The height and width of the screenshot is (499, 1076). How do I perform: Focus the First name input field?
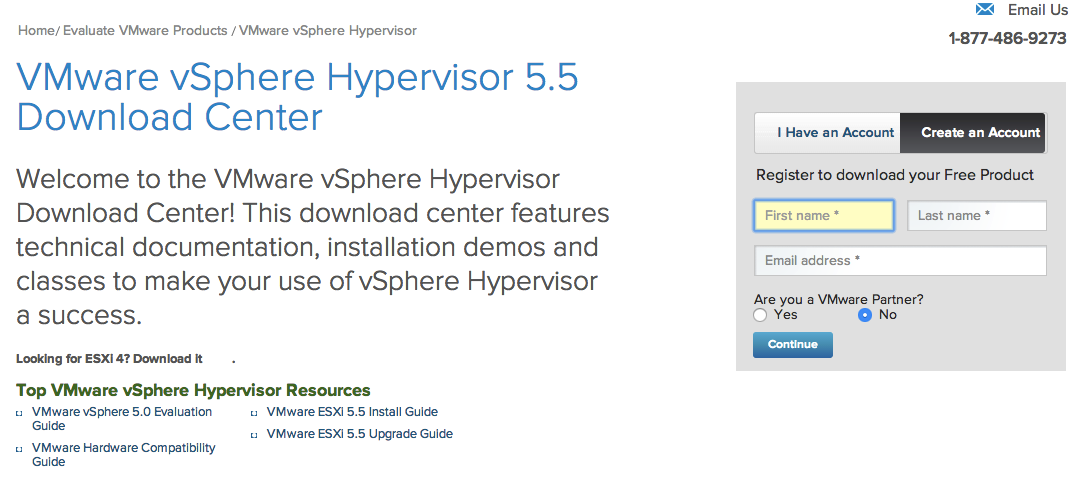[x=823, y=216]
